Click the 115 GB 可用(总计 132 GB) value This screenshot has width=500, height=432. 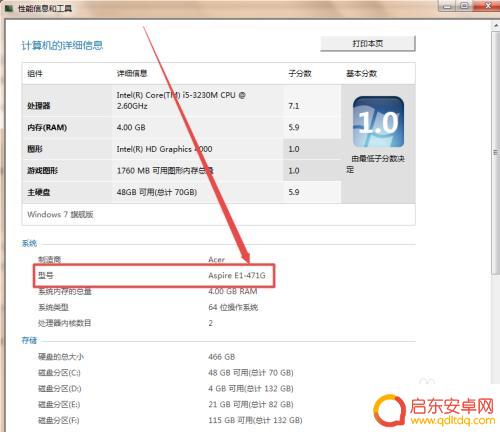[255, 421]
